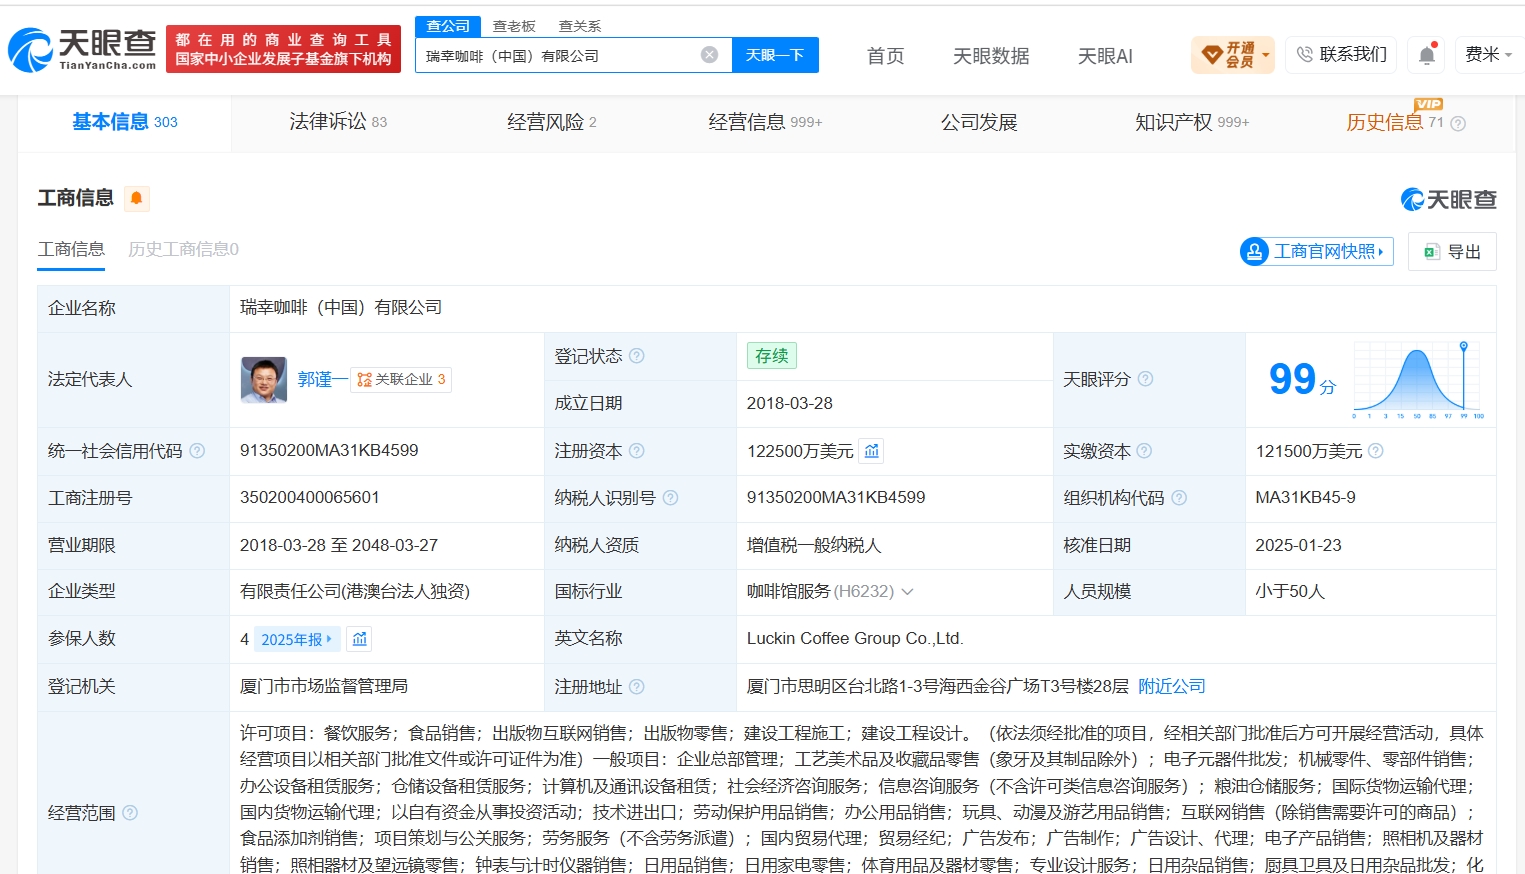Switch to the 查关系 search tab
Screen dimensions: 1525x874
coord(580,26)
